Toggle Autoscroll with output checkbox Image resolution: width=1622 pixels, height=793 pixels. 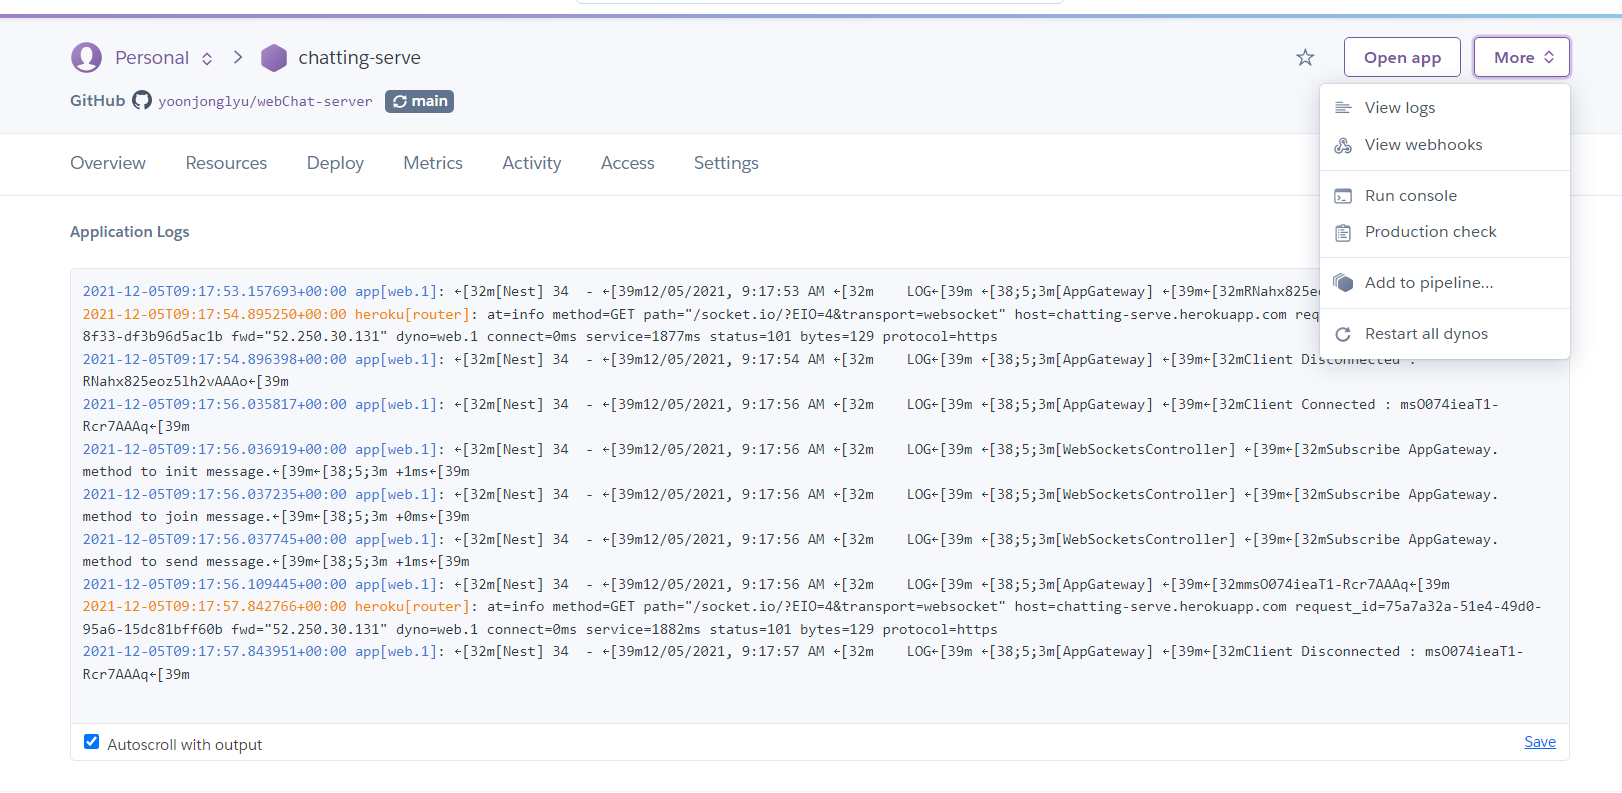[x=91, y=742]
